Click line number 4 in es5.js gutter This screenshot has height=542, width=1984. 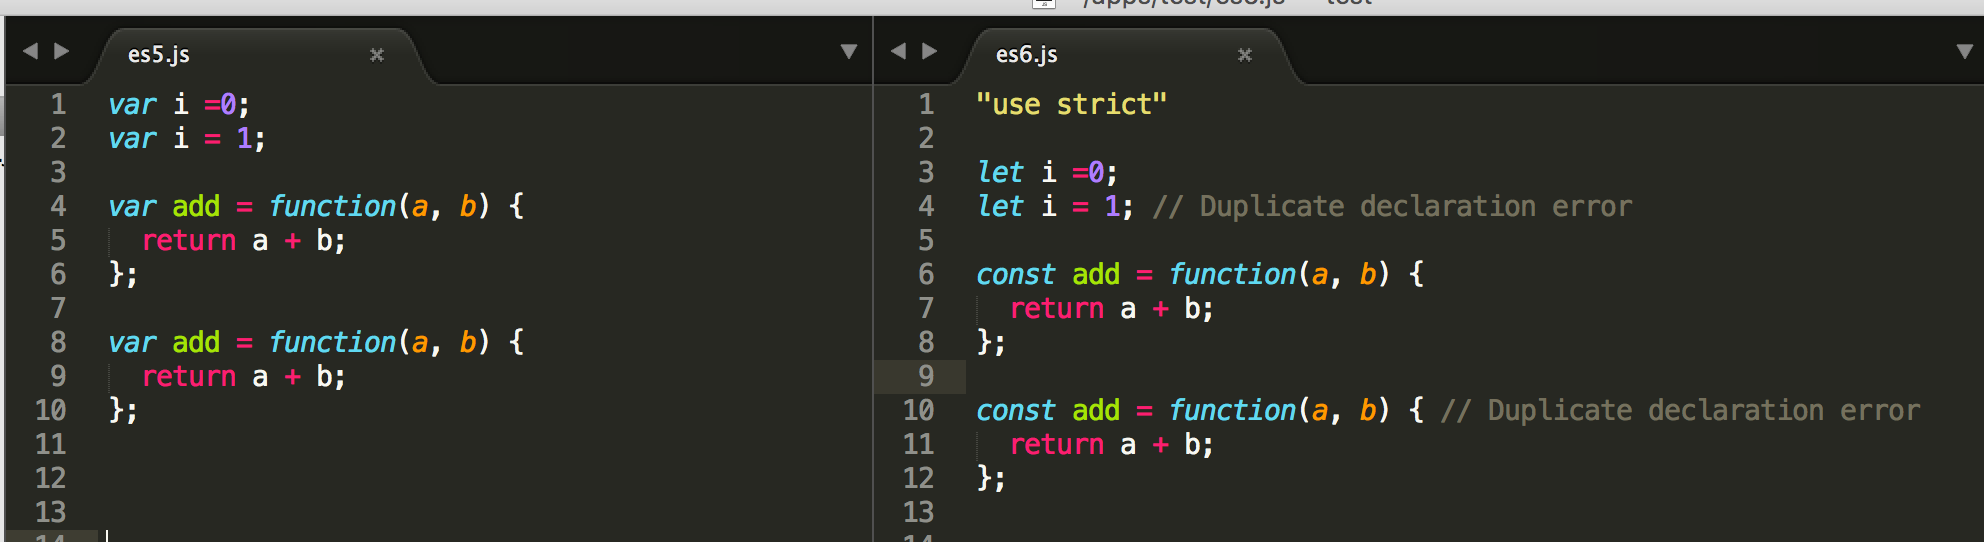tap(58, 206)
